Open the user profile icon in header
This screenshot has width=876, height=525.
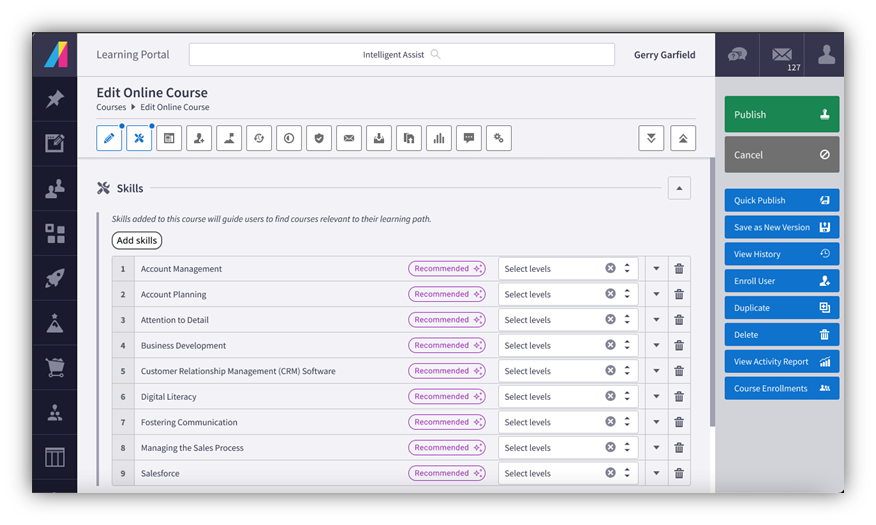pyautogui.click(x=826, y=55)
